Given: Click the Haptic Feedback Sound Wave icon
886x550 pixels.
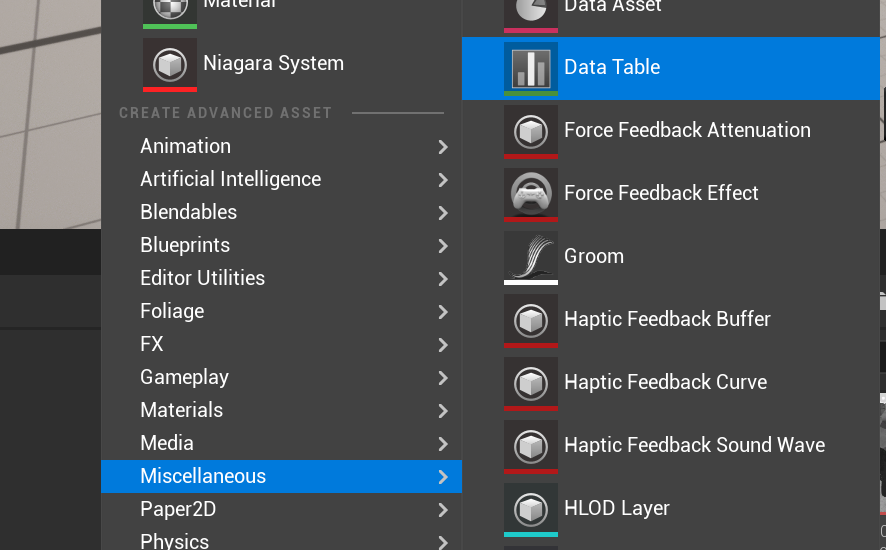Looking at the screenshot, I should tap(530, 446).
